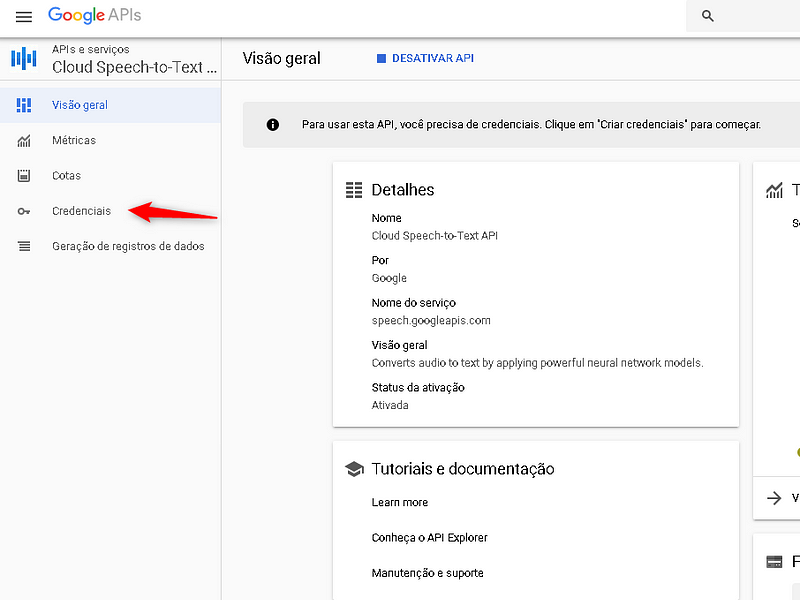Open Geração de registros de dados

[110, 246]
